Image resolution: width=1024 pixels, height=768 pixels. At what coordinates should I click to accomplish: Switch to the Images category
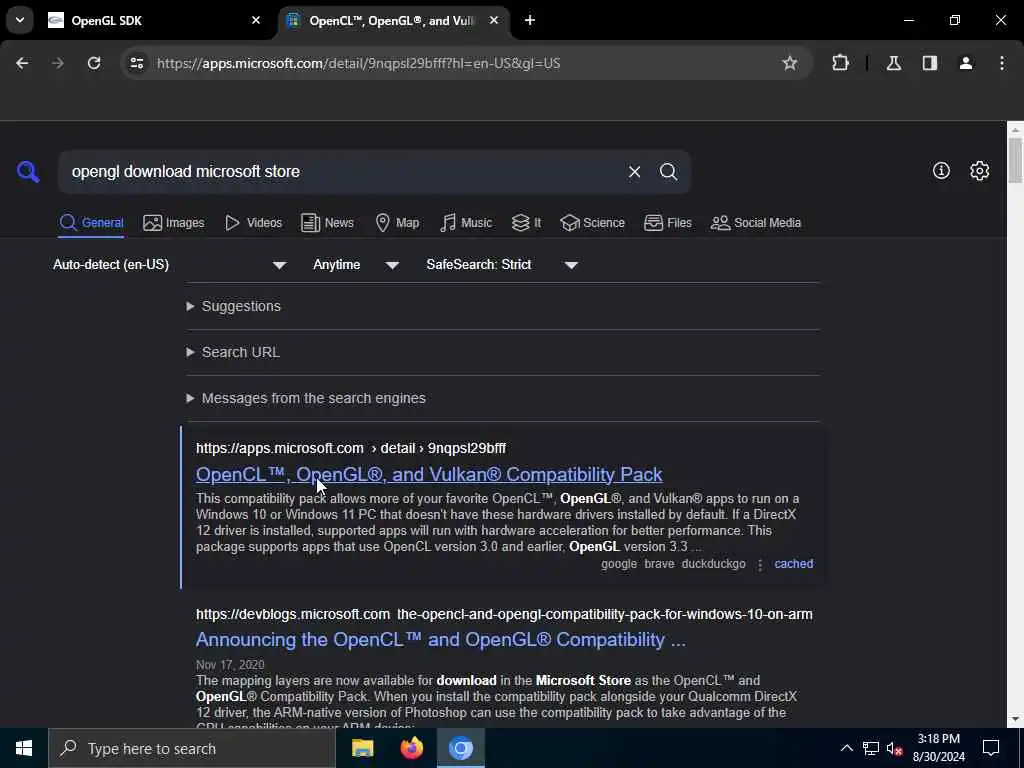click(x=174, y=223)
